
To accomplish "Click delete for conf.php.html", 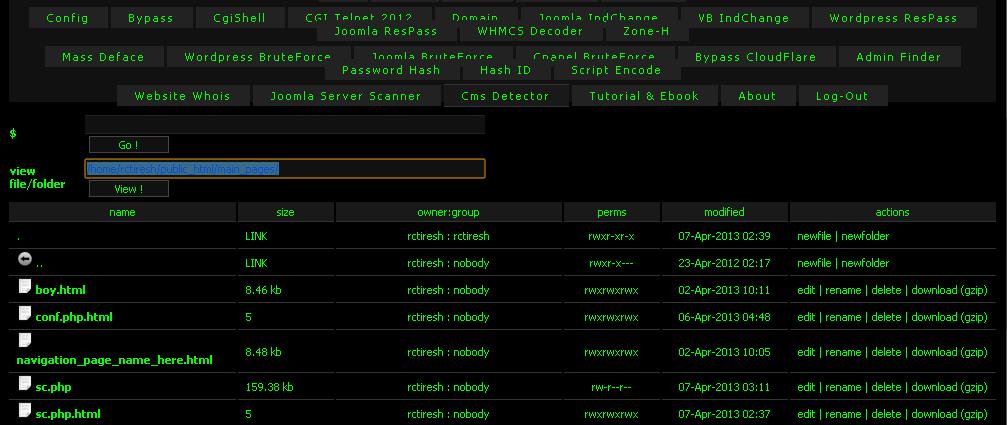I will click(886, 317).
